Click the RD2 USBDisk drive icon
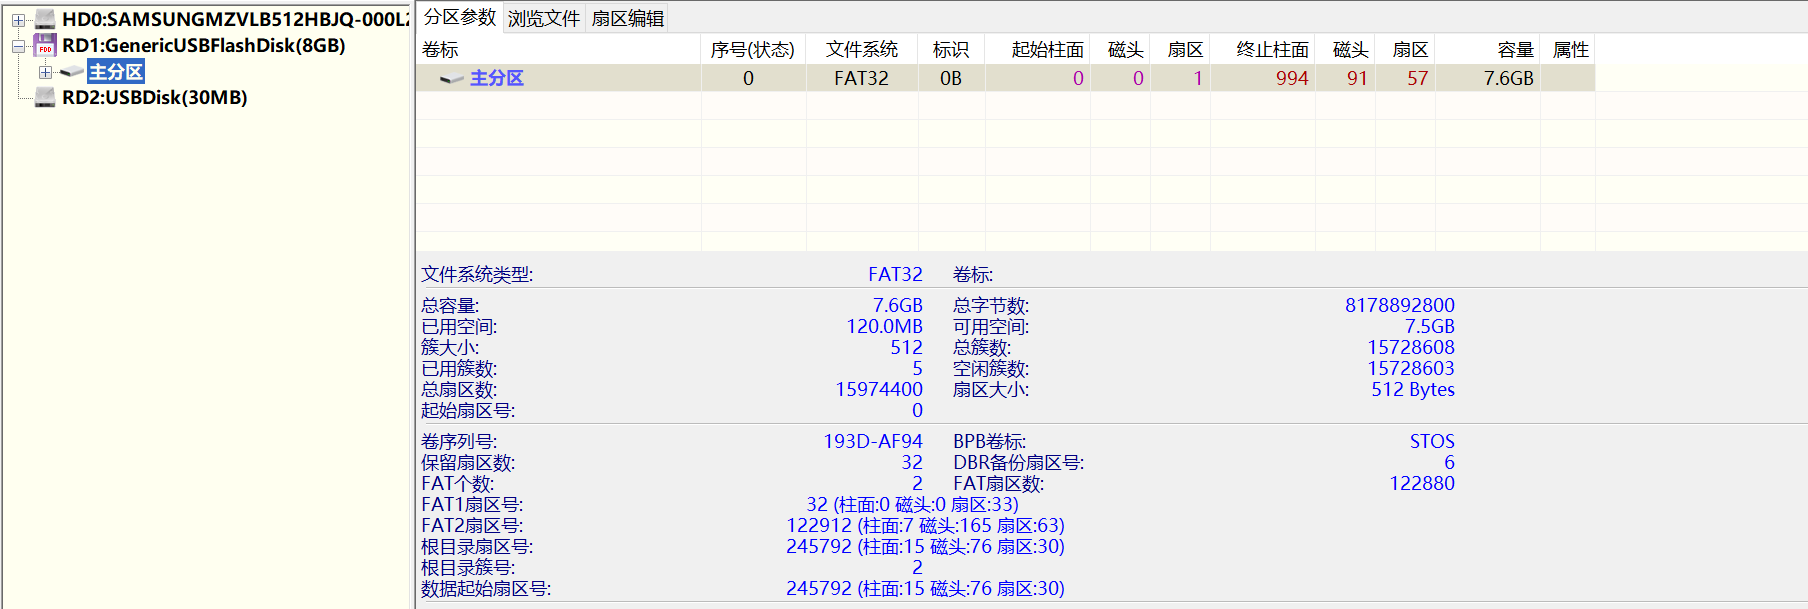The height and width of the screenshot is (609, 1808). coord(45,97)
